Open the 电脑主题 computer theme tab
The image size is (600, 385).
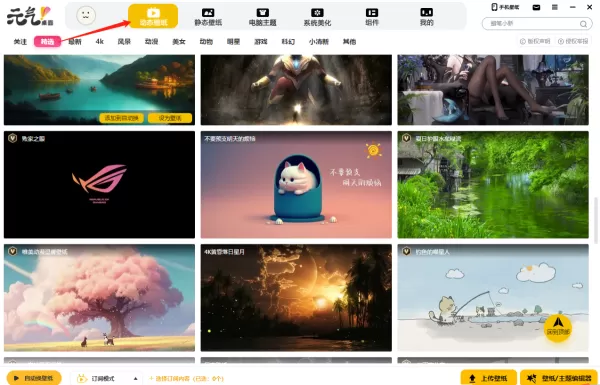[x=262, y=17]
